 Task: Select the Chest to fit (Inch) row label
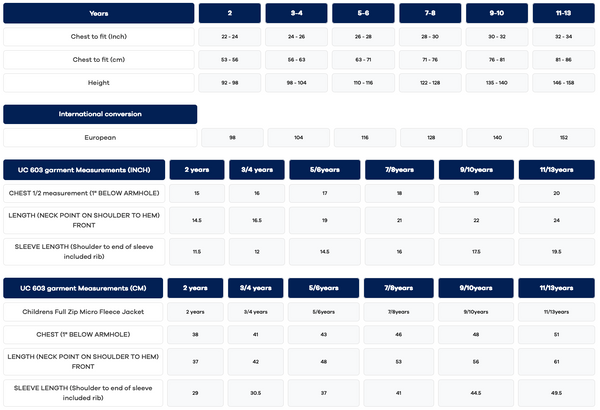coord(99,37)
